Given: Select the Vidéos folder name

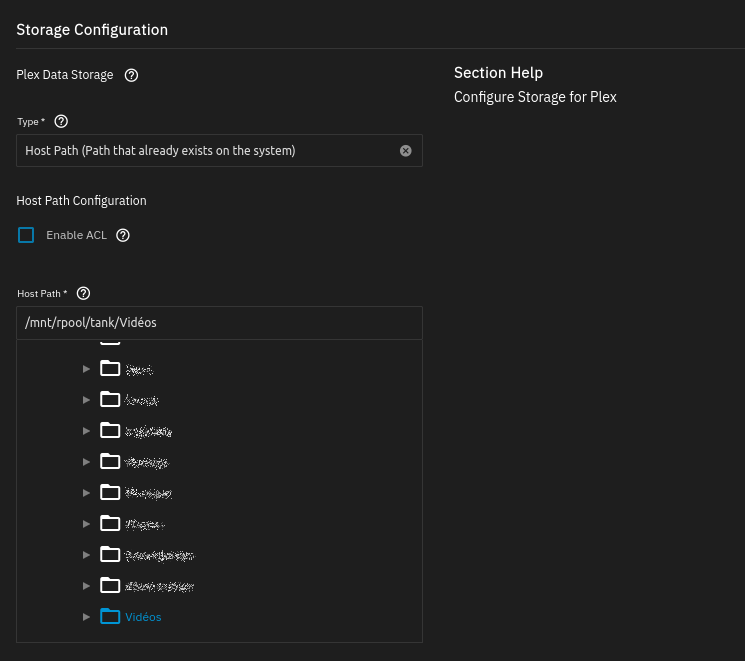Looking at the screenshot, I should coord(143,617).
